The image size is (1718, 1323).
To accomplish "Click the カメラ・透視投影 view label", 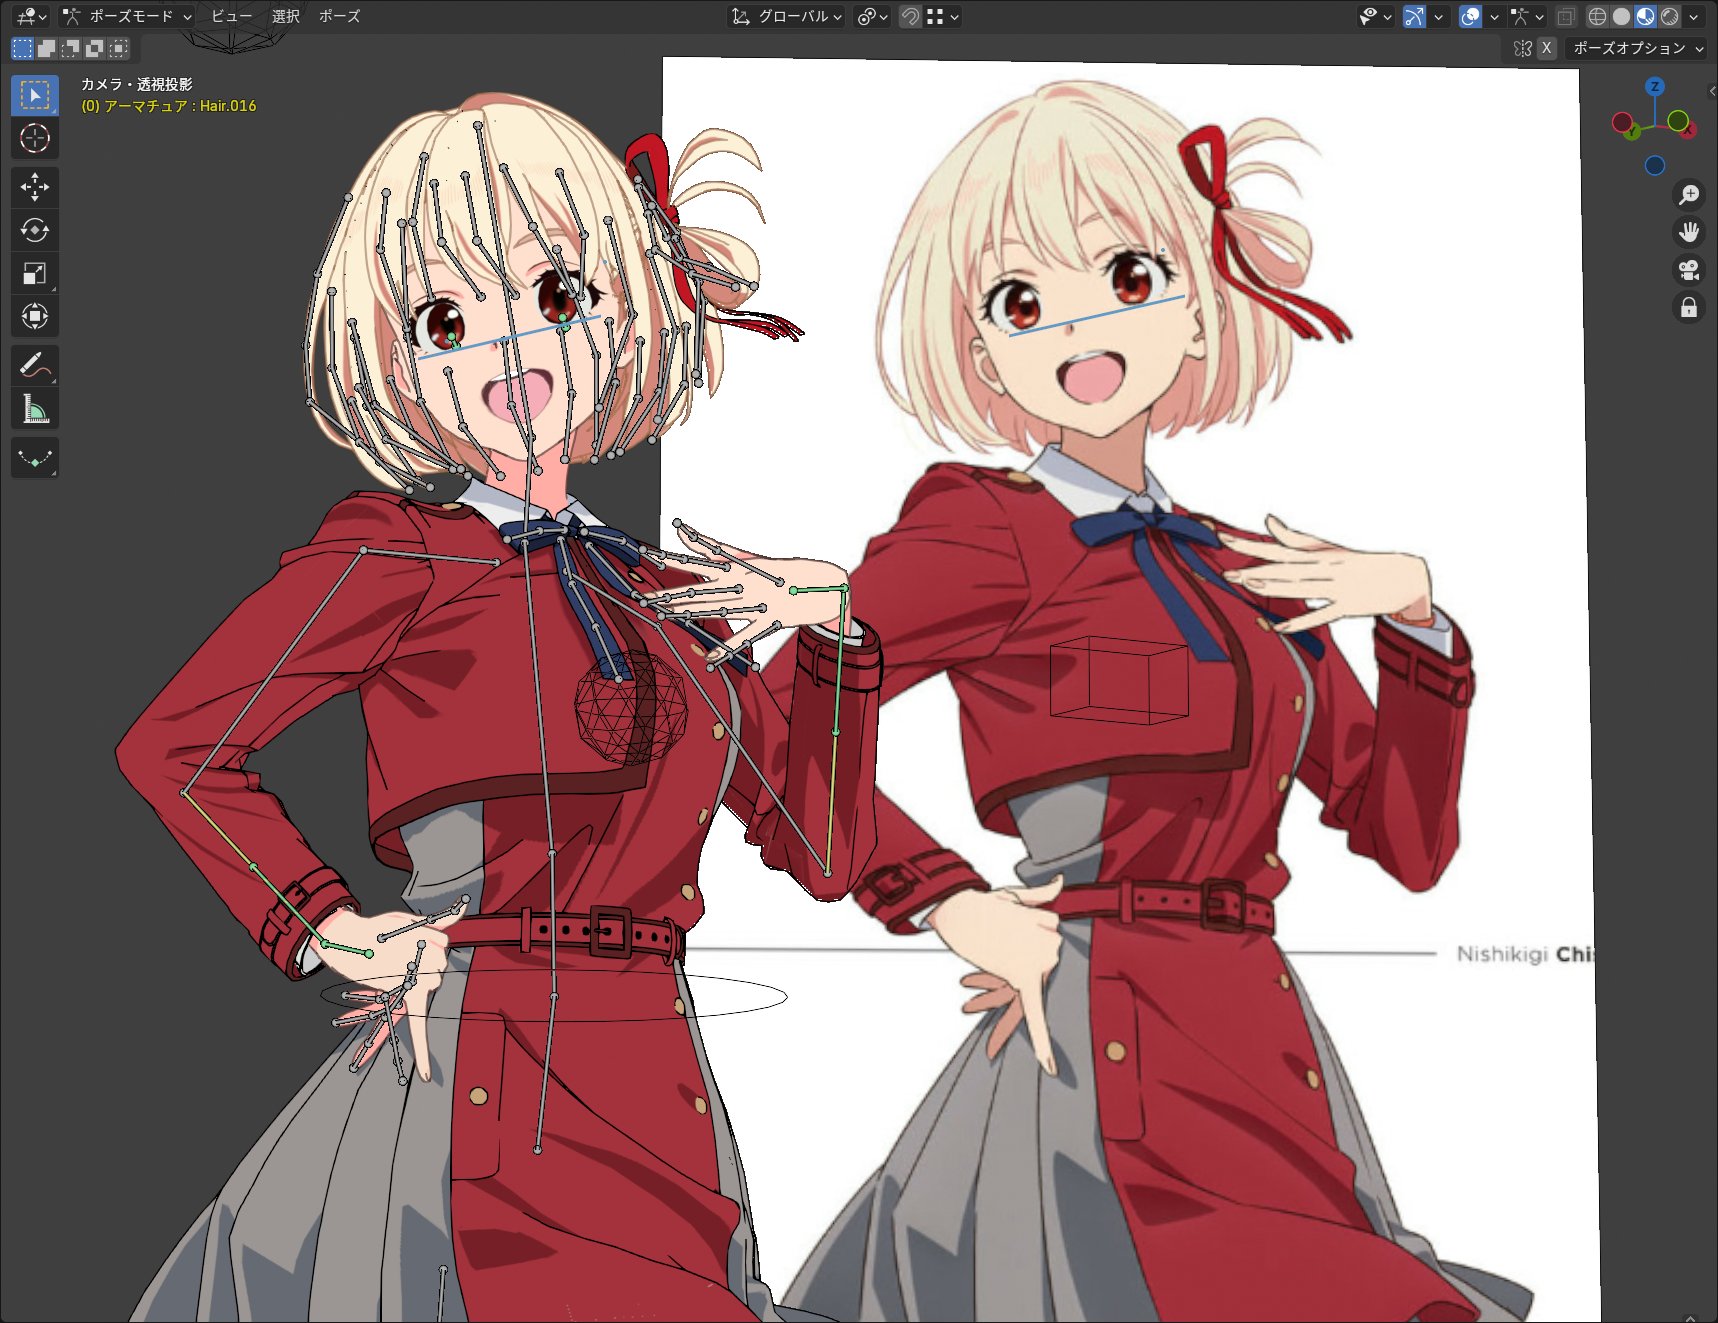I will [136, 84].
